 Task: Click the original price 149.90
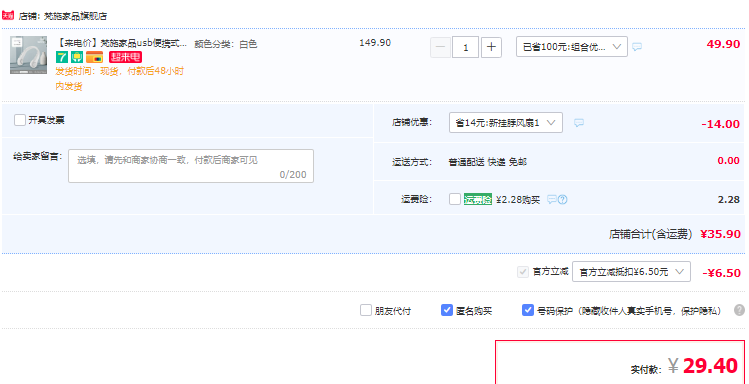tap(375, 43)
